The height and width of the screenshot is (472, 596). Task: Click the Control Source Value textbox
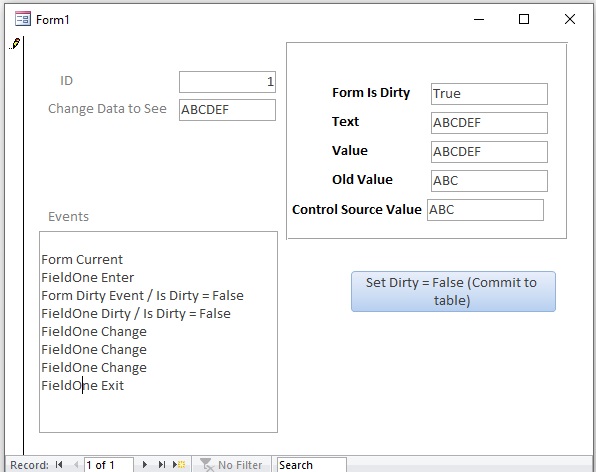pyautogui.click(x=485, y=210)
